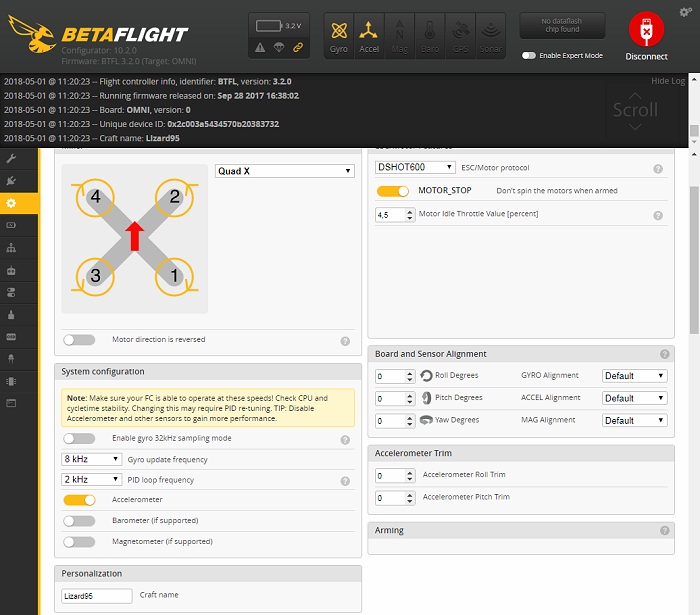Open the Modes switches icon in sidebar
700x615 pixels.
(x=11, y=292)
